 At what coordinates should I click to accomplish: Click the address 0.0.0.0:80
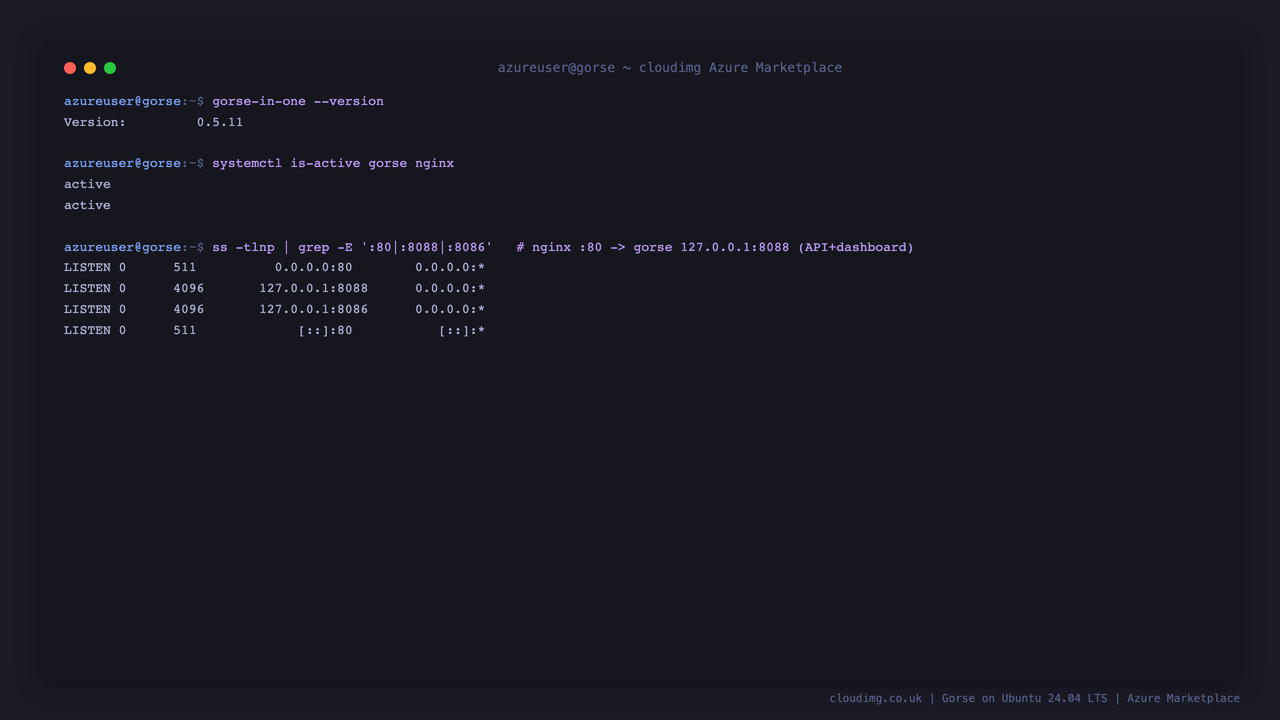click(314, 267)
